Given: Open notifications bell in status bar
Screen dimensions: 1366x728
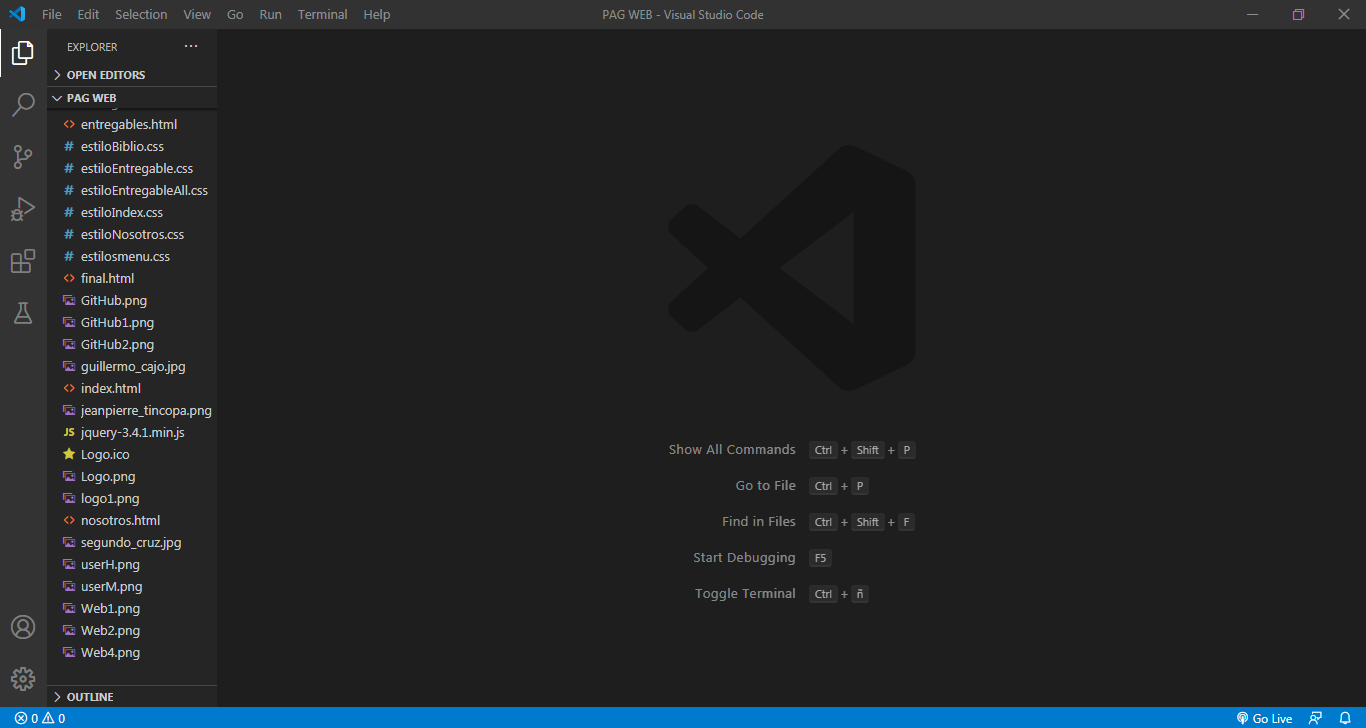Looking at the screenshot, I should click(1345, 718).
